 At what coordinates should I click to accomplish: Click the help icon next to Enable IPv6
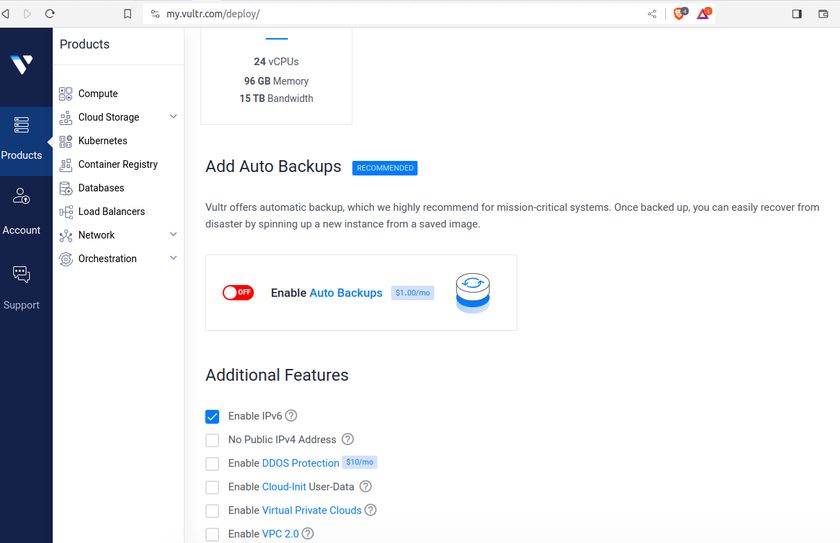[x=291, y=416]
